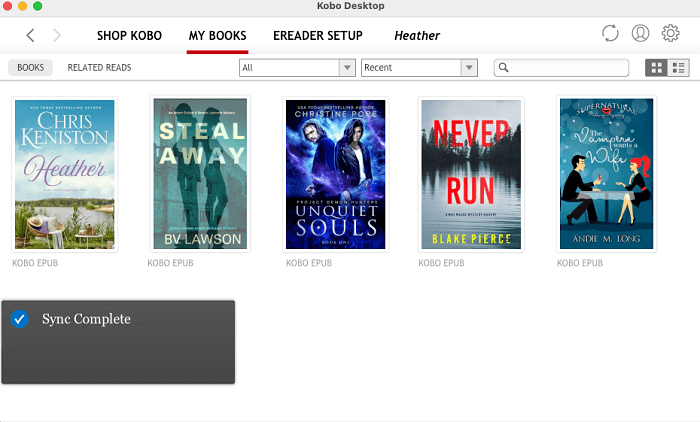Image resolution: width=700 pixels, height=422 pixels.
Task: Click the search magnifier icon
Action: tap(503, 67)
